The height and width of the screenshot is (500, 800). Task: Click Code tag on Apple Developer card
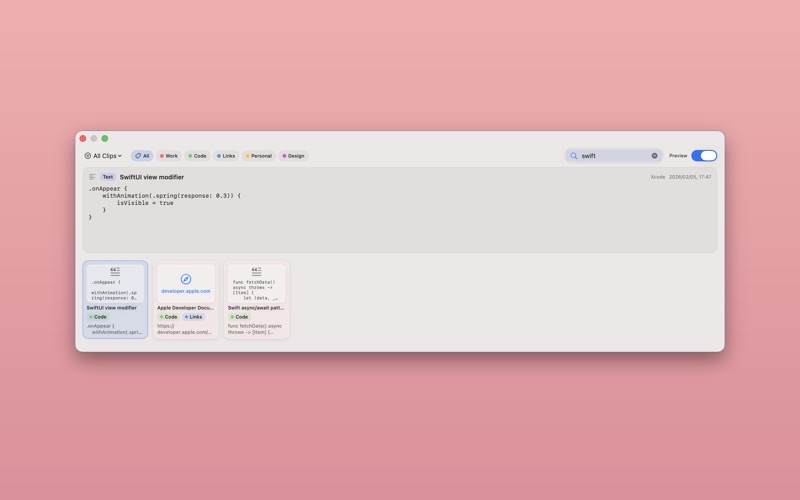coord(168,317)
